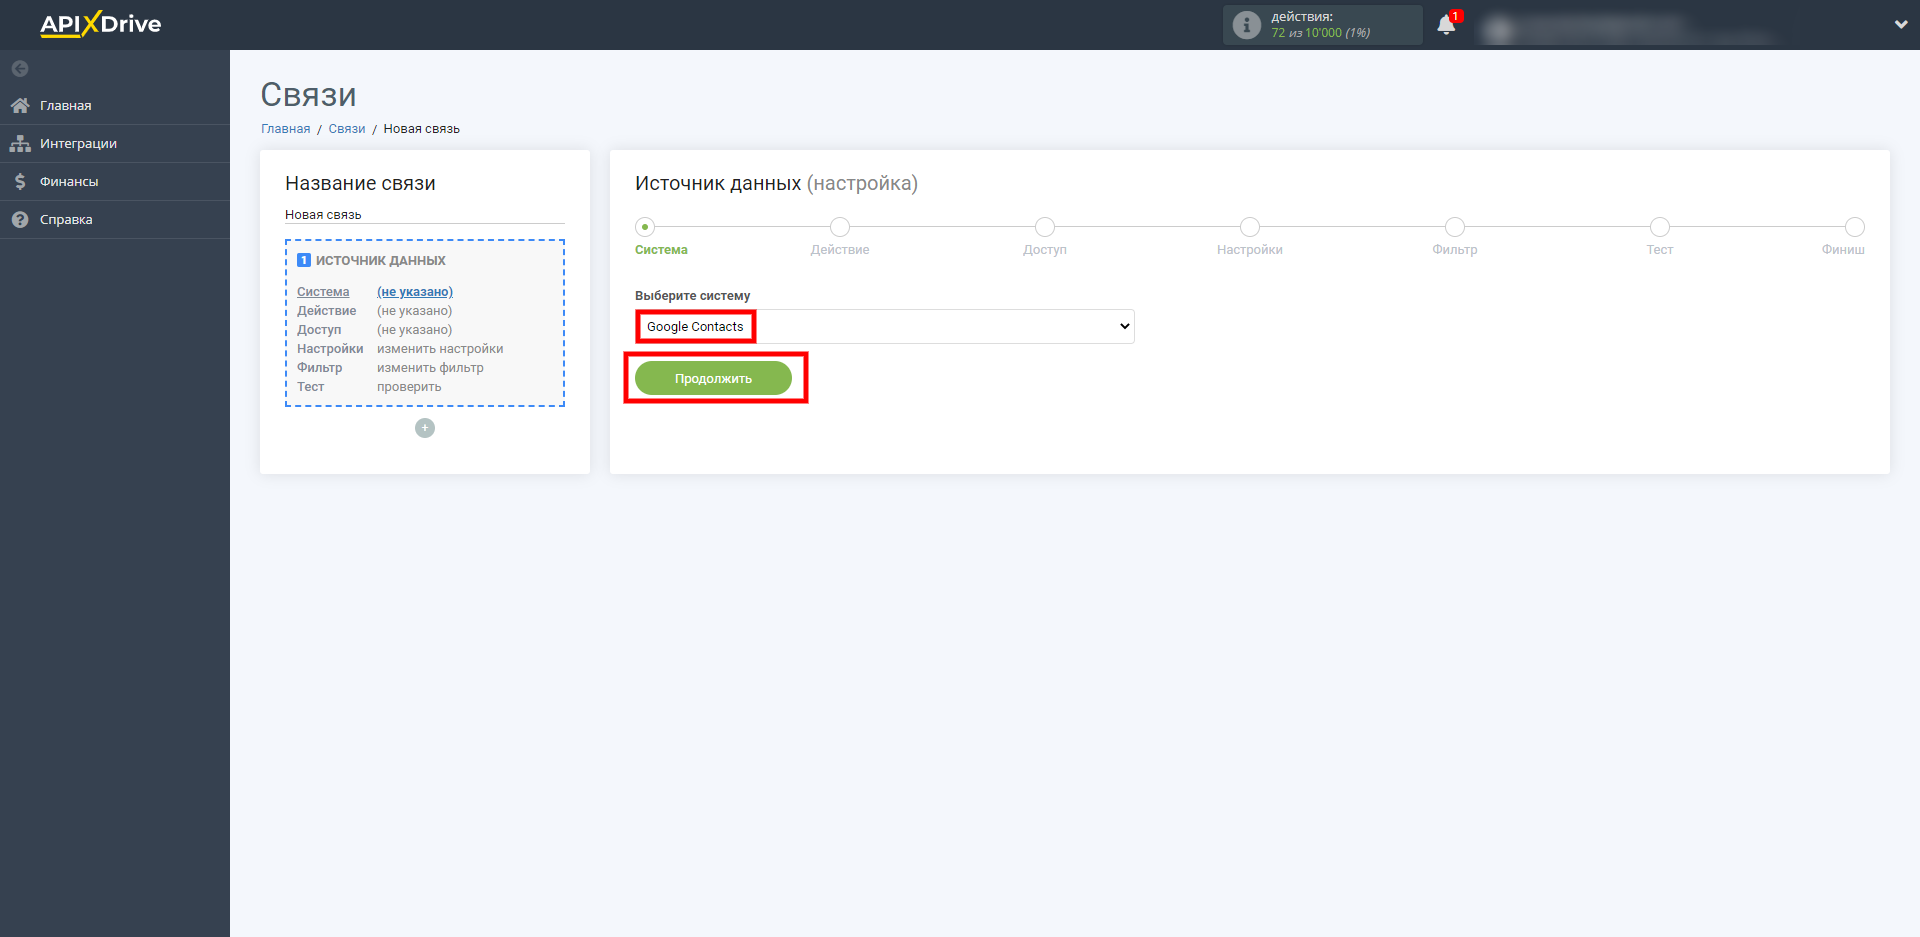Follow the Связи breadcrumb link
Screen dimensions: 1920x937
(x=347, y=129)
